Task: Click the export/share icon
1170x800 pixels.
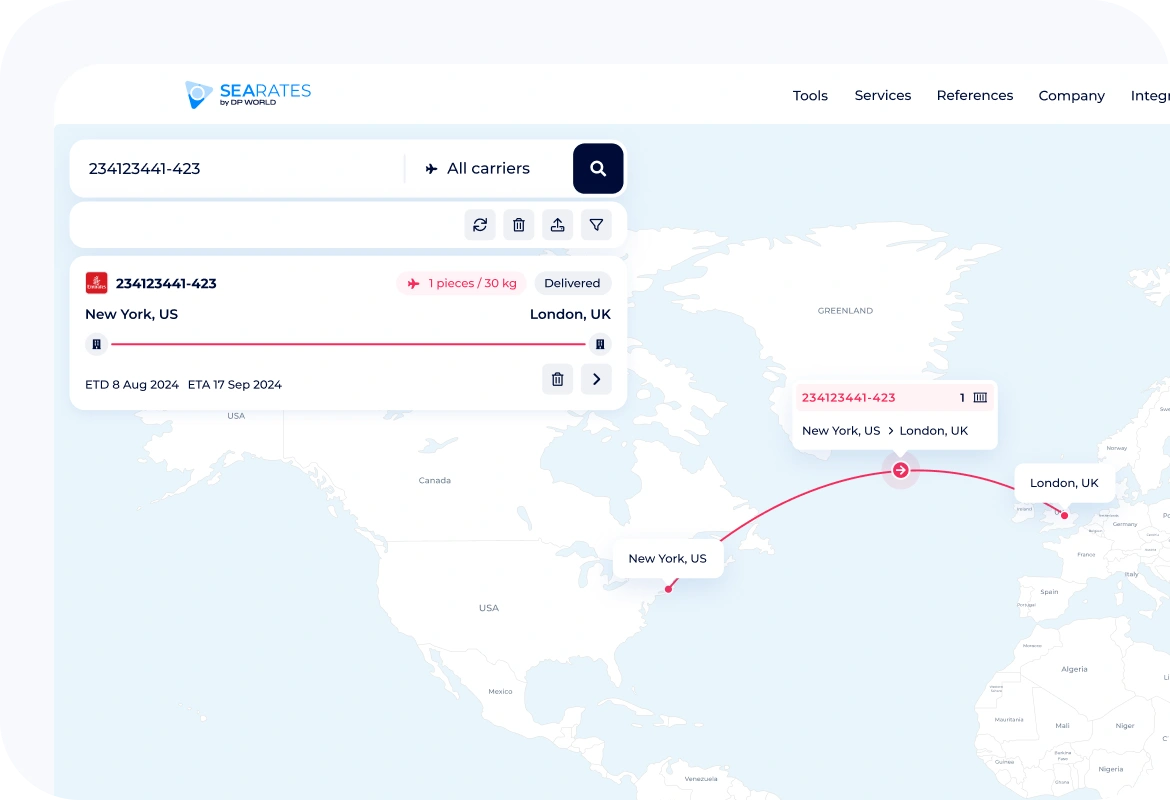Action: (x=557, y=225)
